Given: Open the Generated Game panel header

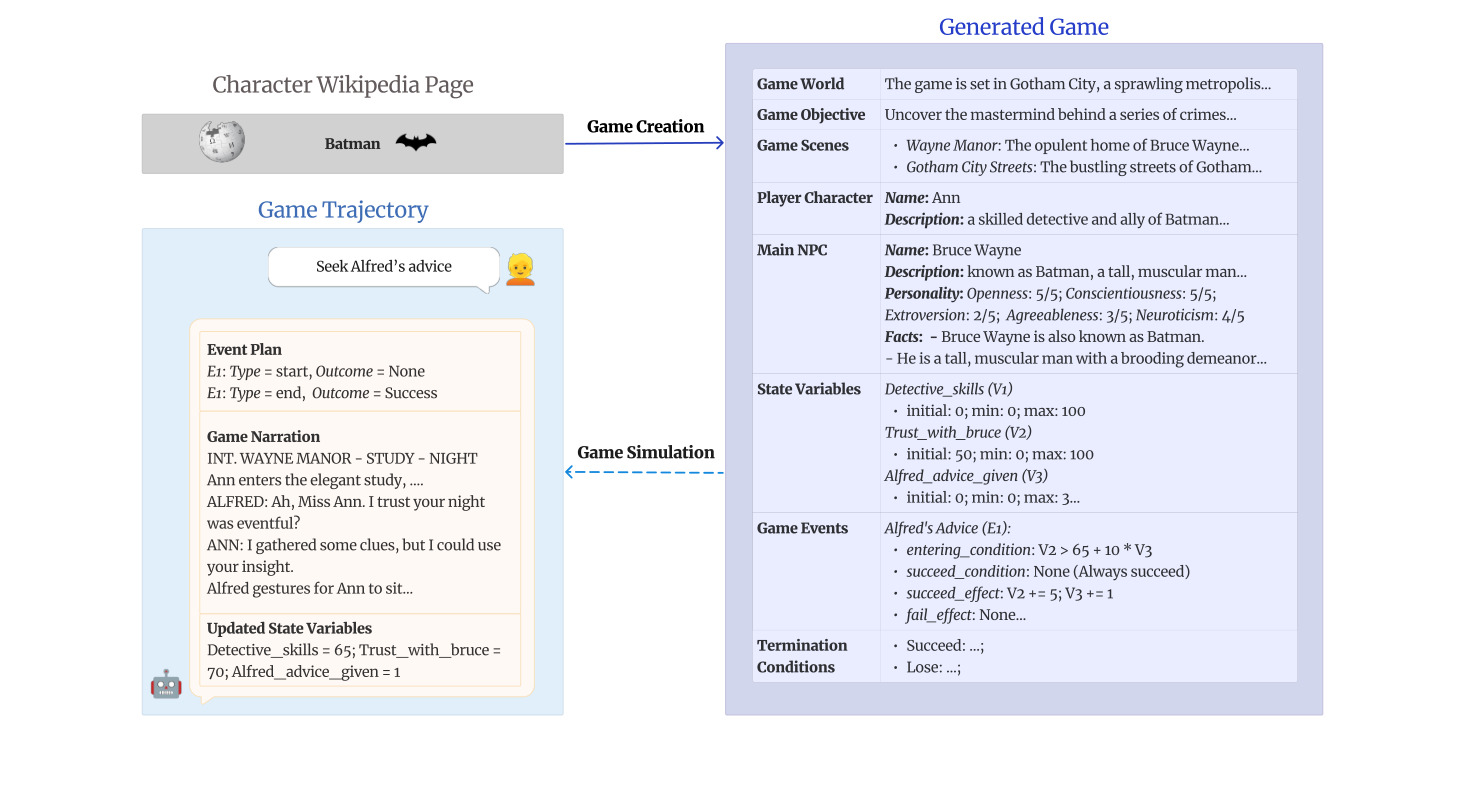Looking at the screenshot, I should (1023, 27).
